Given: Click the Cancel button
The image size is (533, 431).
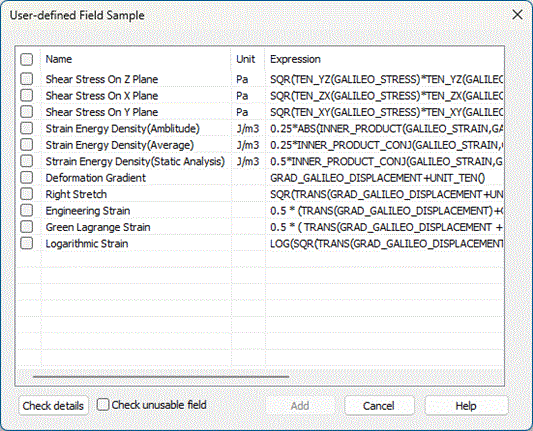Looking at the screenshot, I should 379,406.
